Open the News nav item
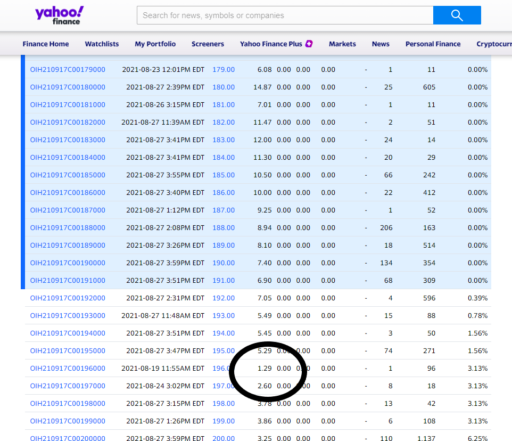The width and height of the screenshot is (512, 441). [381, 44]
